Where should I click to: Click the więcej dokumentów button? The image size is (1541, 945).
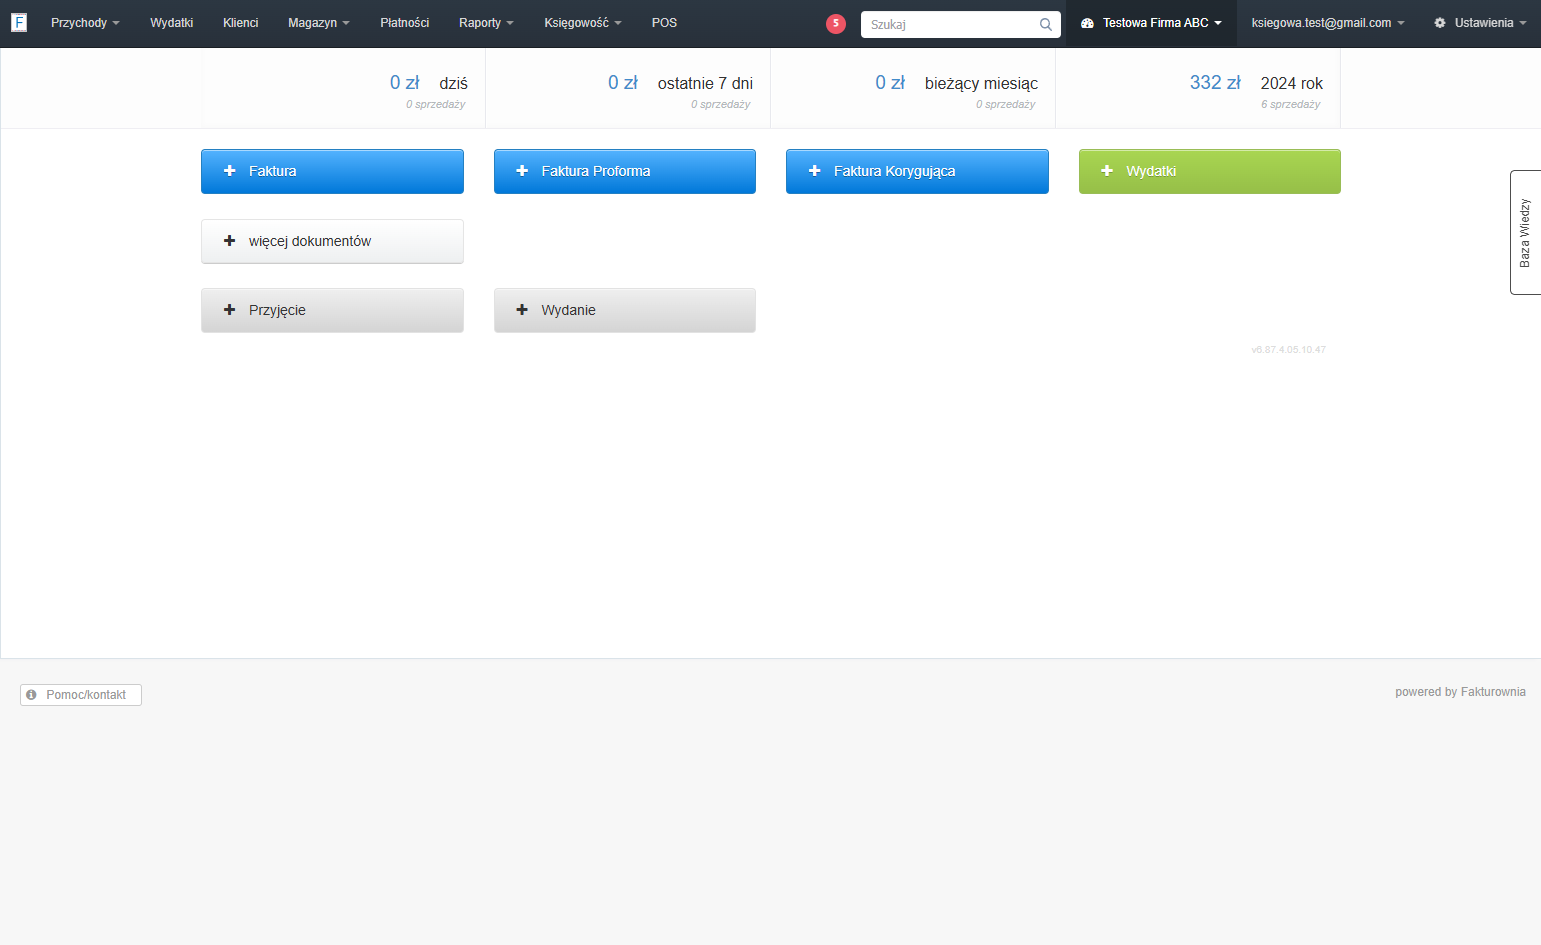(332, 241)
